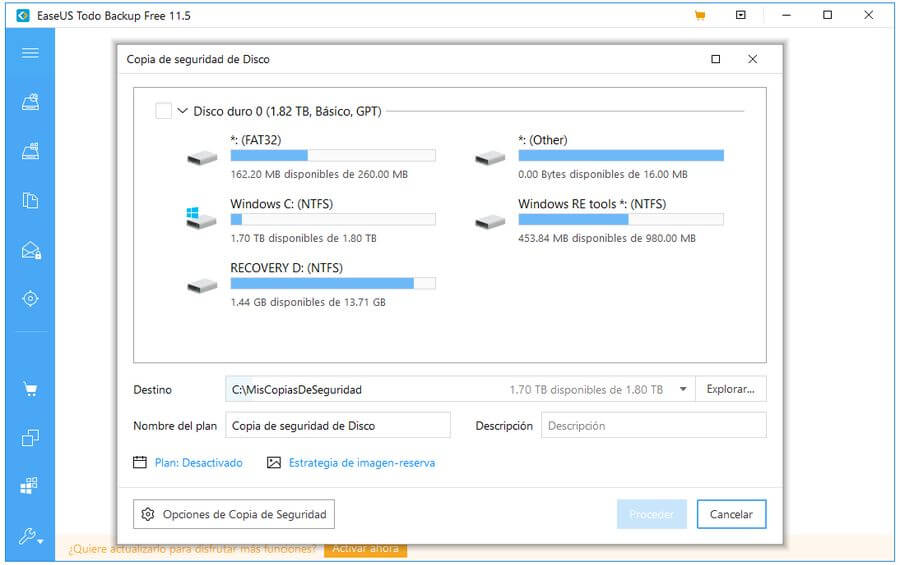Screen dimensions: 900x565
Task: Select the "RECOVERY D: (NTFS)" label
Action: (x=286, y=268)
